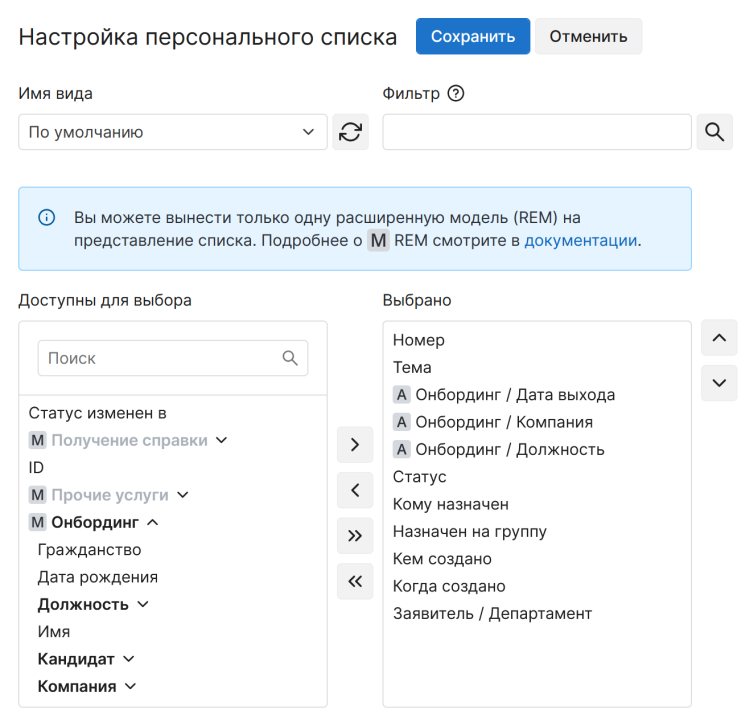Expand the Должность node
This screenshot has height=722, width=750.
tap(143, 604)
